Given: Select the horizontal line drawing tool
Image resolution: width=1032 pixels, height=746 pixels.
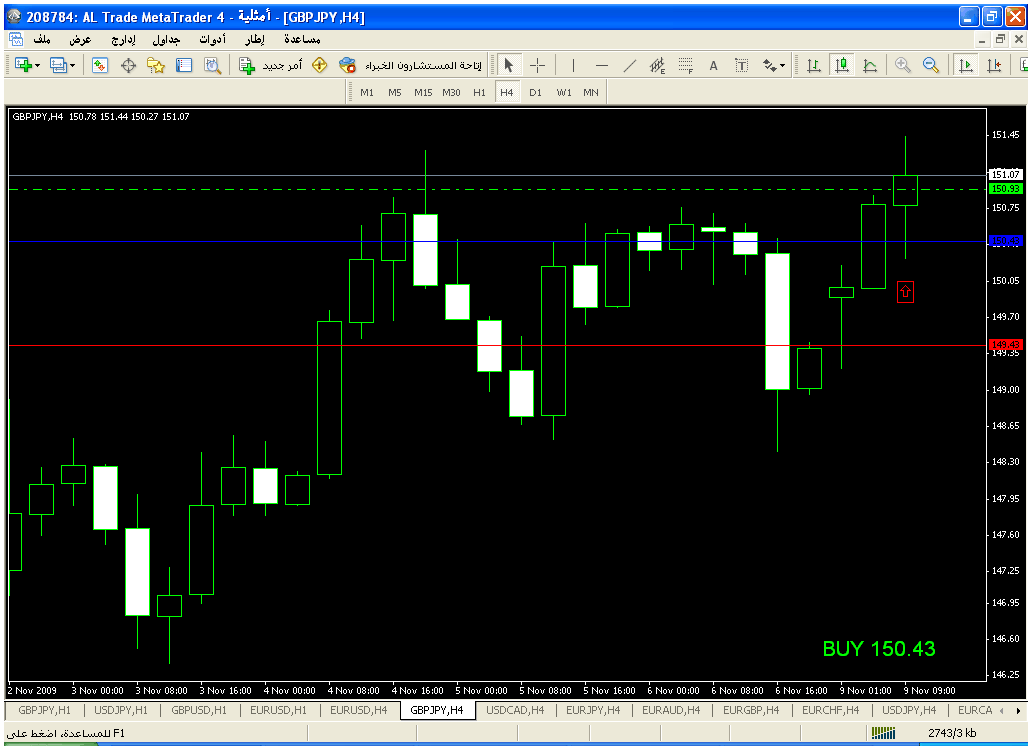Looking at the screenshot, I should 601,65.
